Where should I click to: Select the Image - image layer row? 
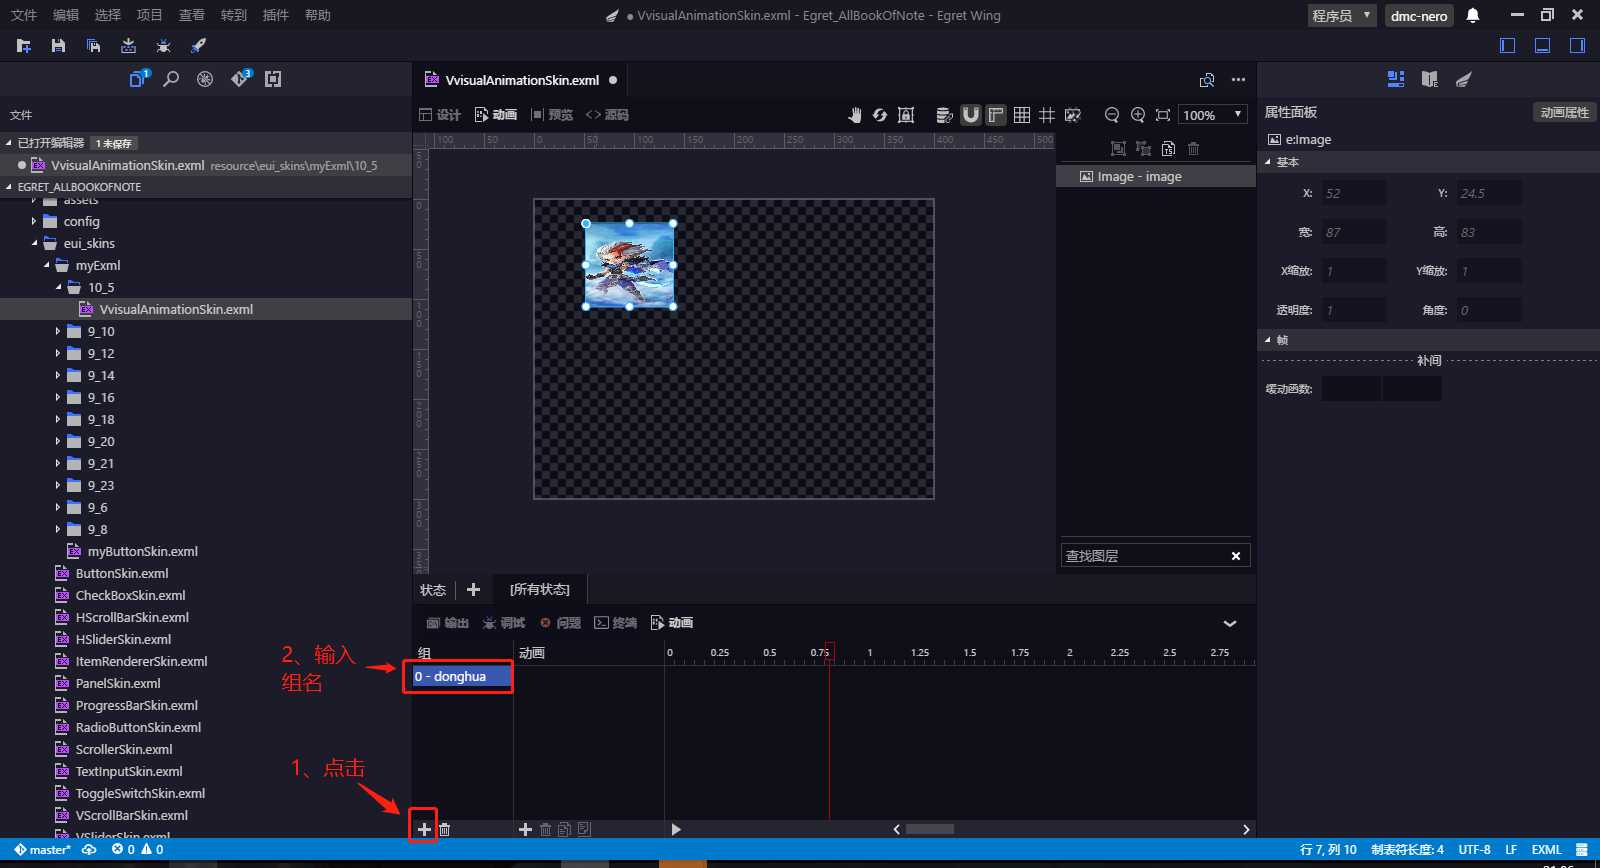[x=1156, y=177]
